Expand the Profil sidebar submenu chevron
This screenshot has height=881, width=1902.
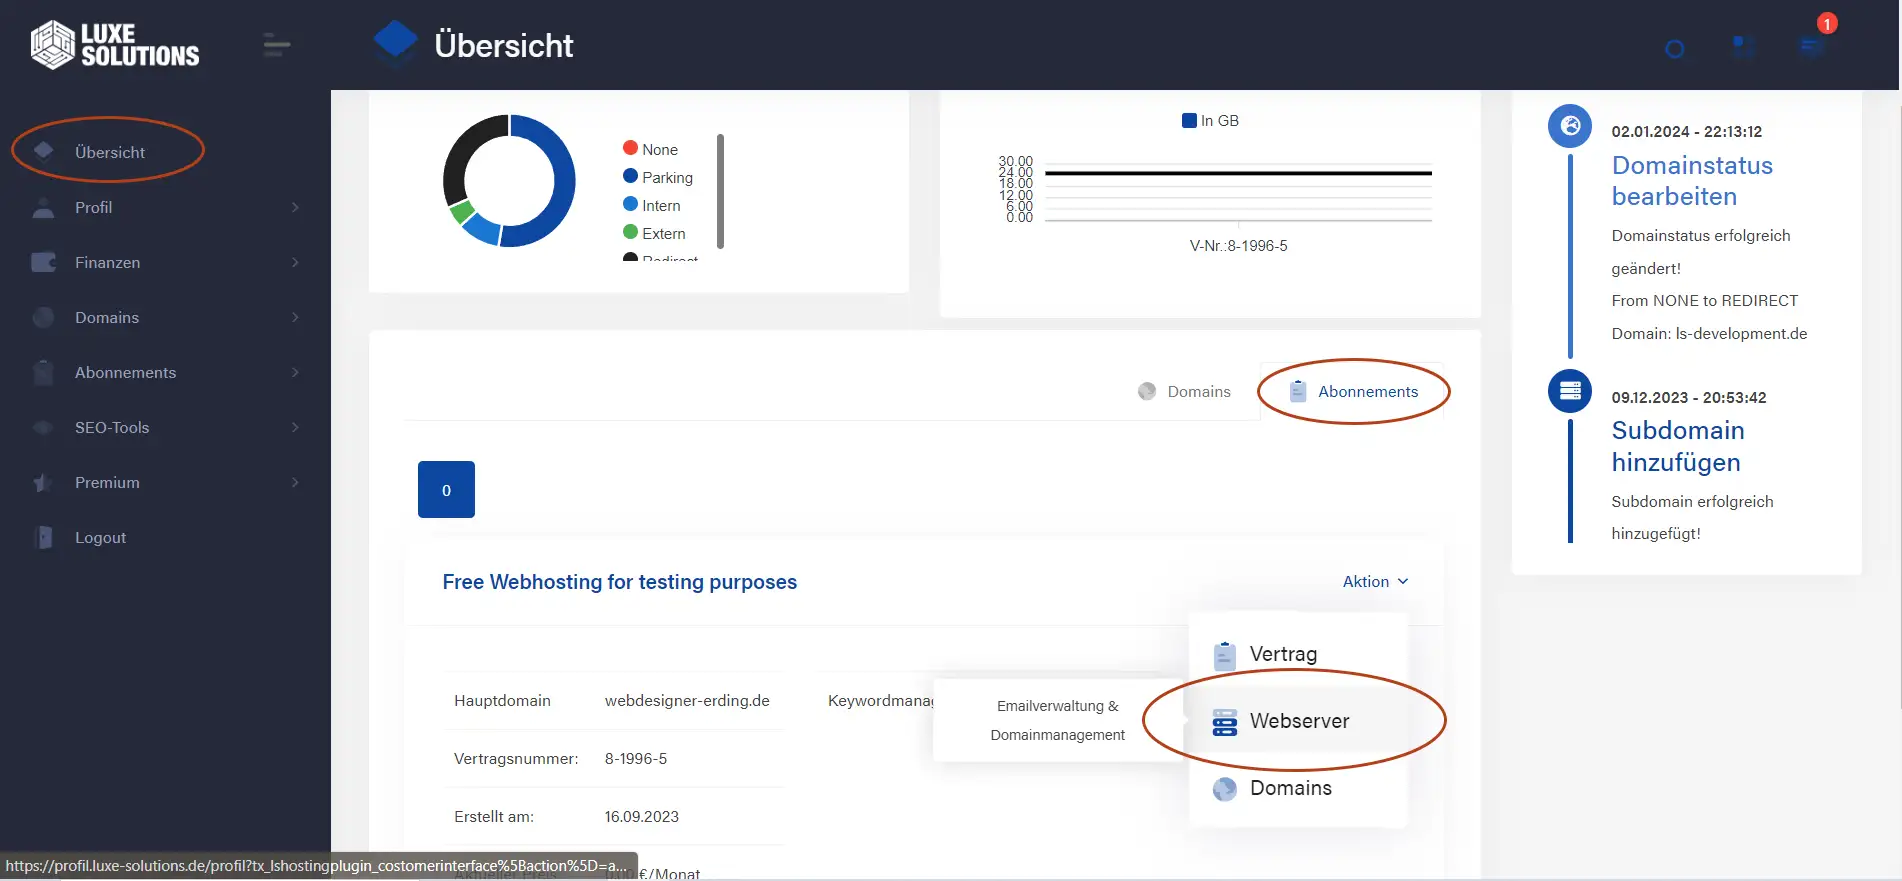click(x=295, y=207)
